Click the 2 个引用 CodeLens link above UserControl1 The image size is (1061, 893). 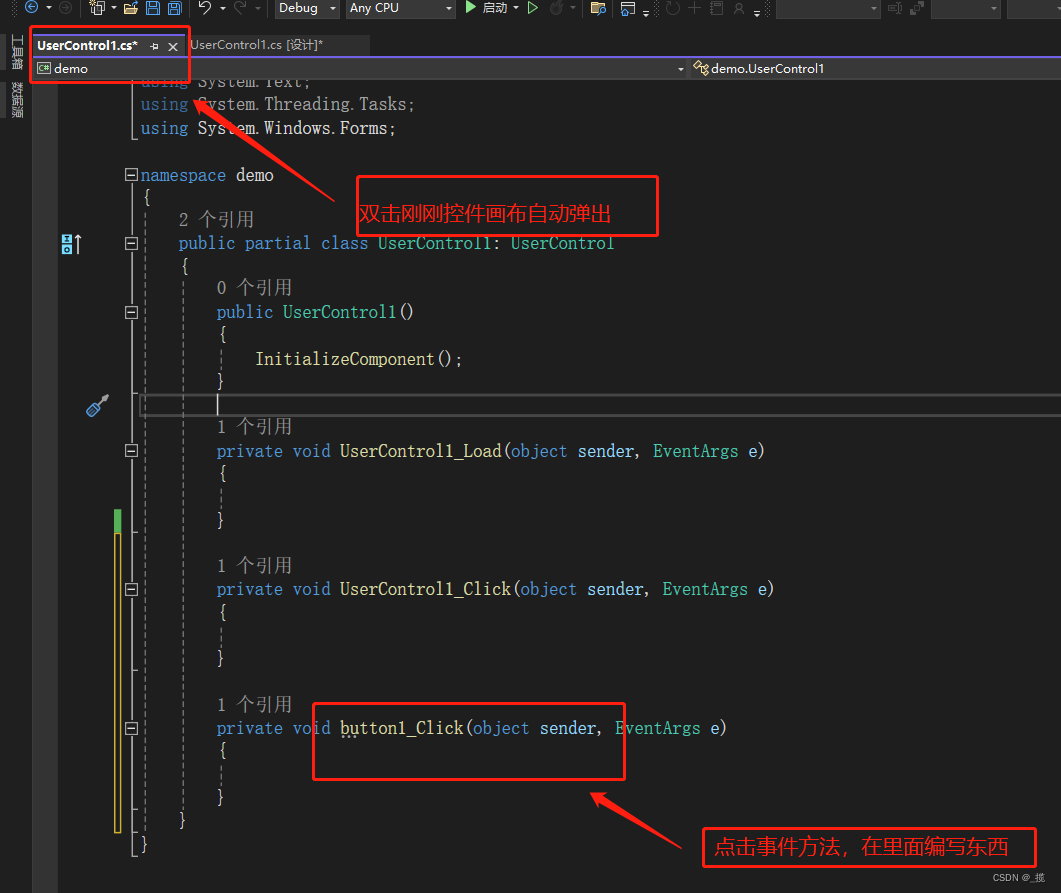point(216,218)
